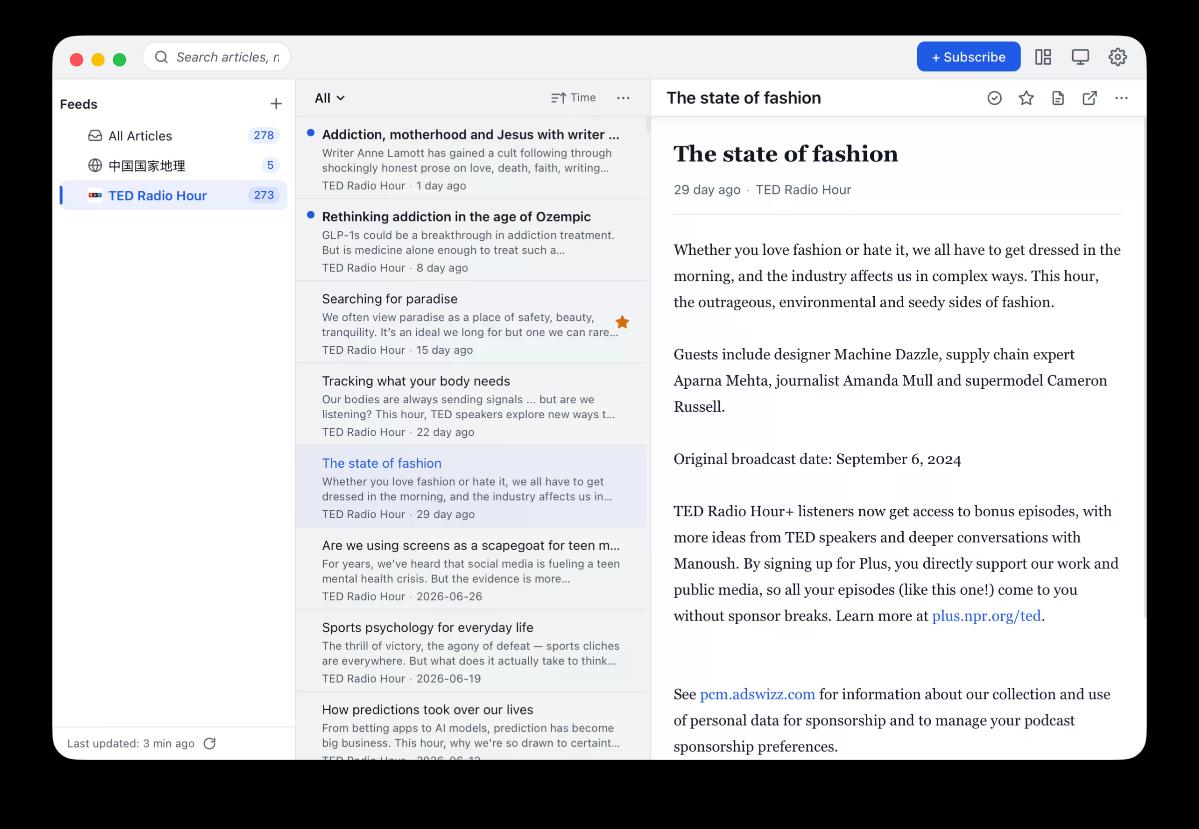This screenshot has width=1199, height=829.
Task: Click the 278 count badge on All Articles
Action: click(264, 135)
